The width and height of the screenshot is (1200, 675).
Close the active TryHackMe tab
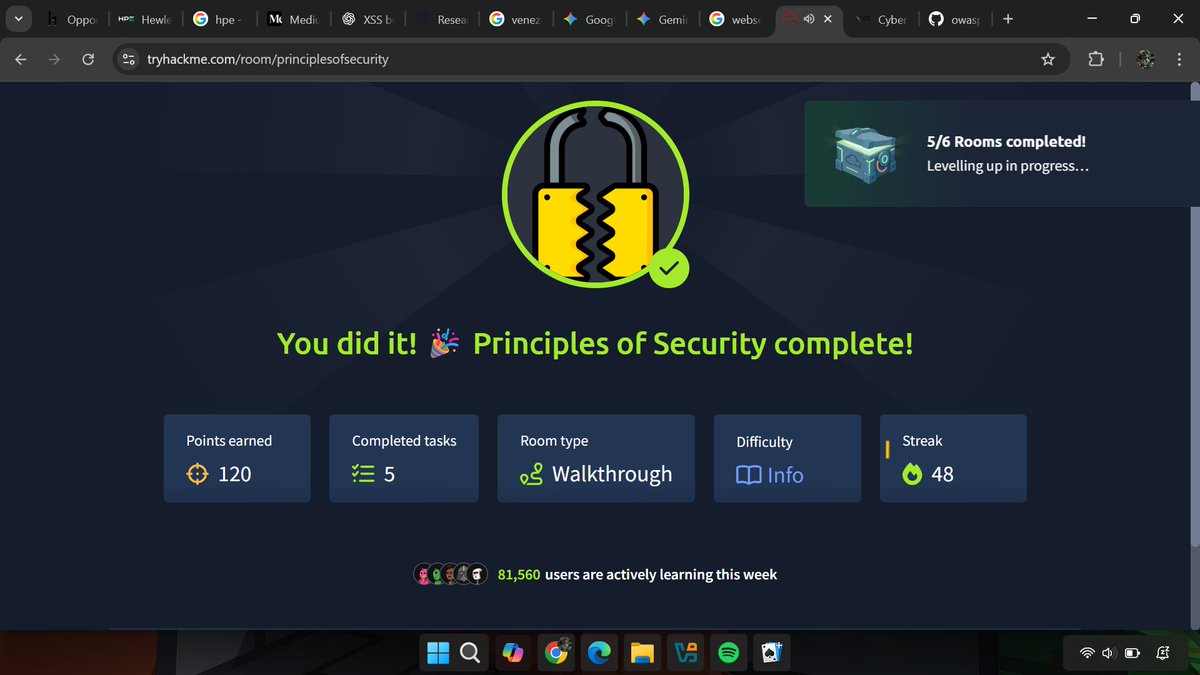828,19
